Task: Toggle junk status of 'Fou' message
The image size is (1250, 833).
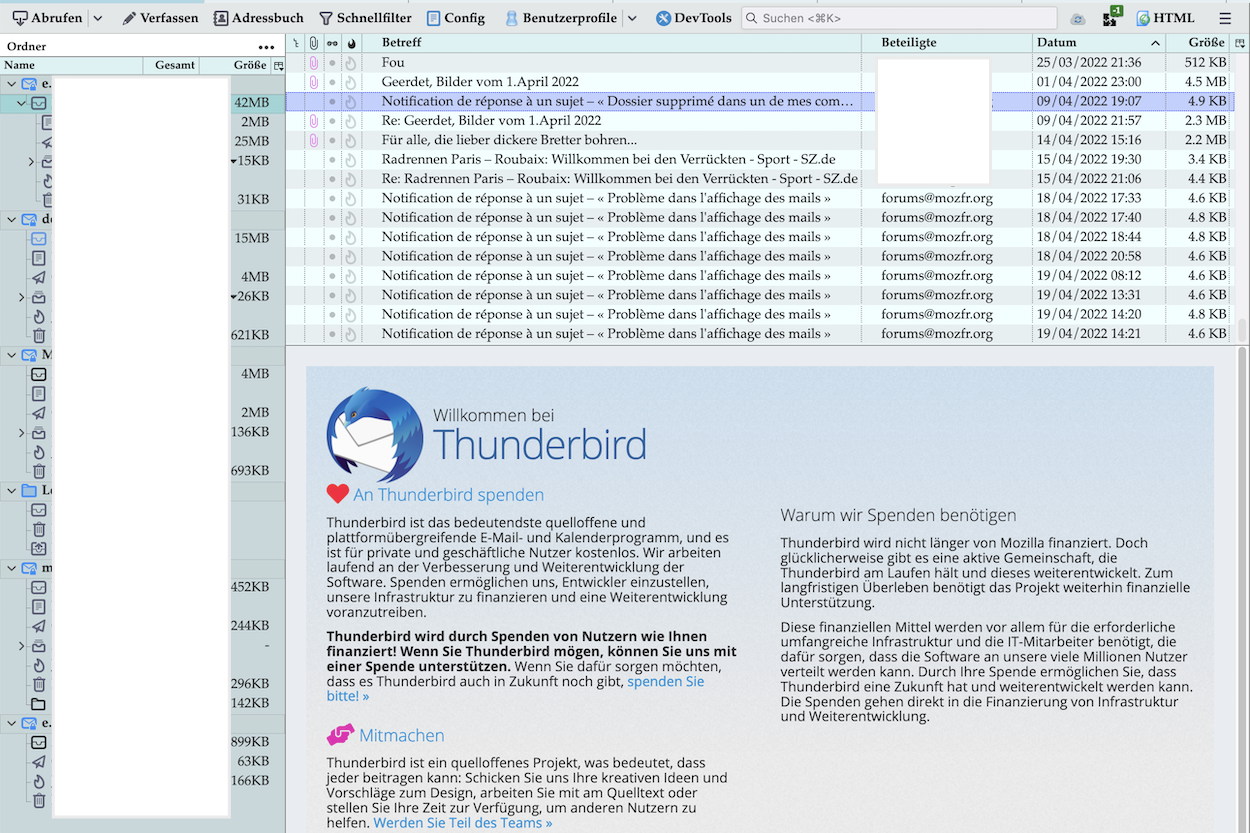Action: [351, 63]
